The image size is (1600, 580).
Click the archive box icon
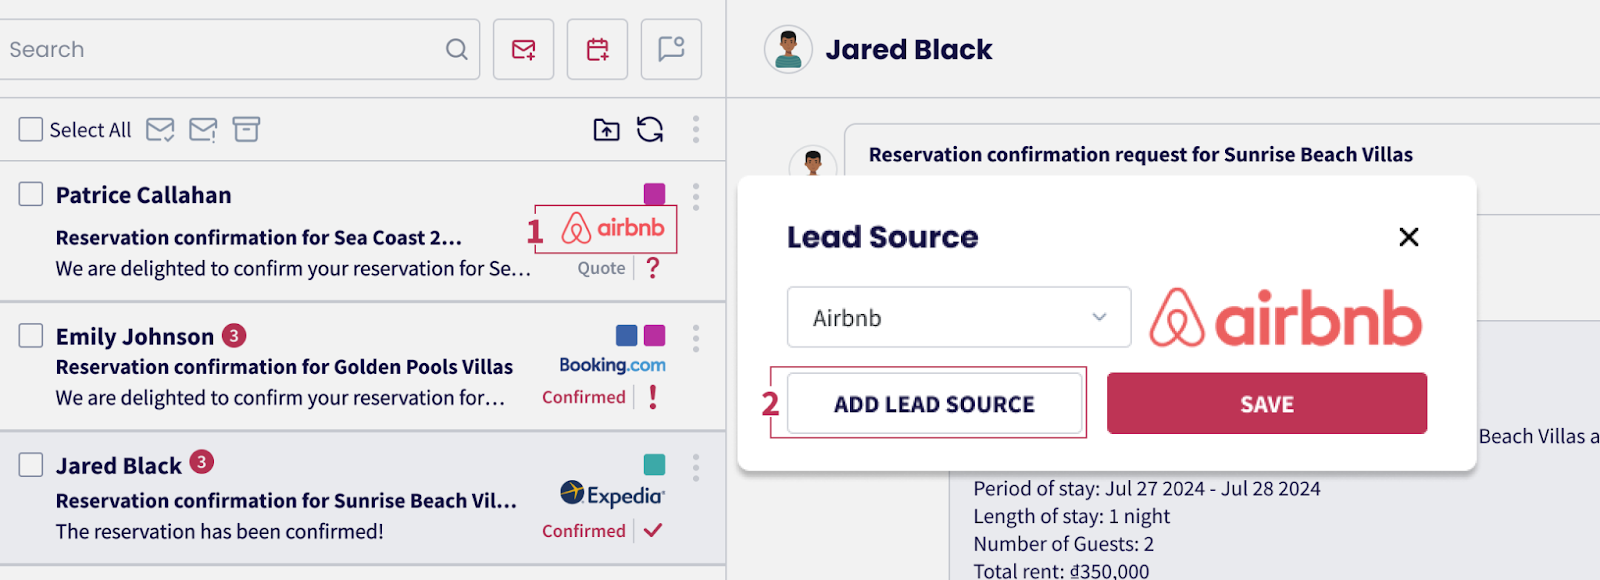pyautogui.click(x=246, y=129)
